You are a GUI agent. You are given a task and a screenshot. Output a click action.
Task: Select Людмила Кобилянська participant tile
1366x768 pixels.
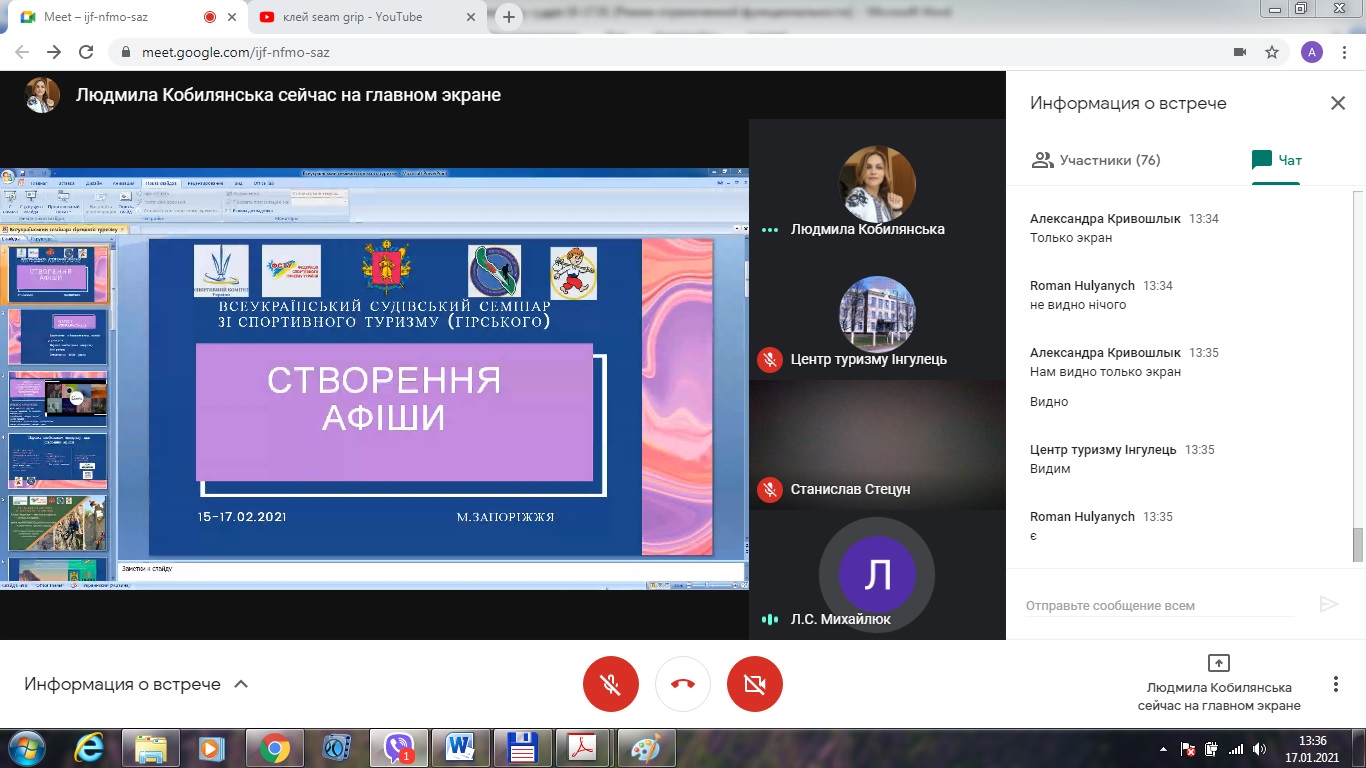(877, 184)
